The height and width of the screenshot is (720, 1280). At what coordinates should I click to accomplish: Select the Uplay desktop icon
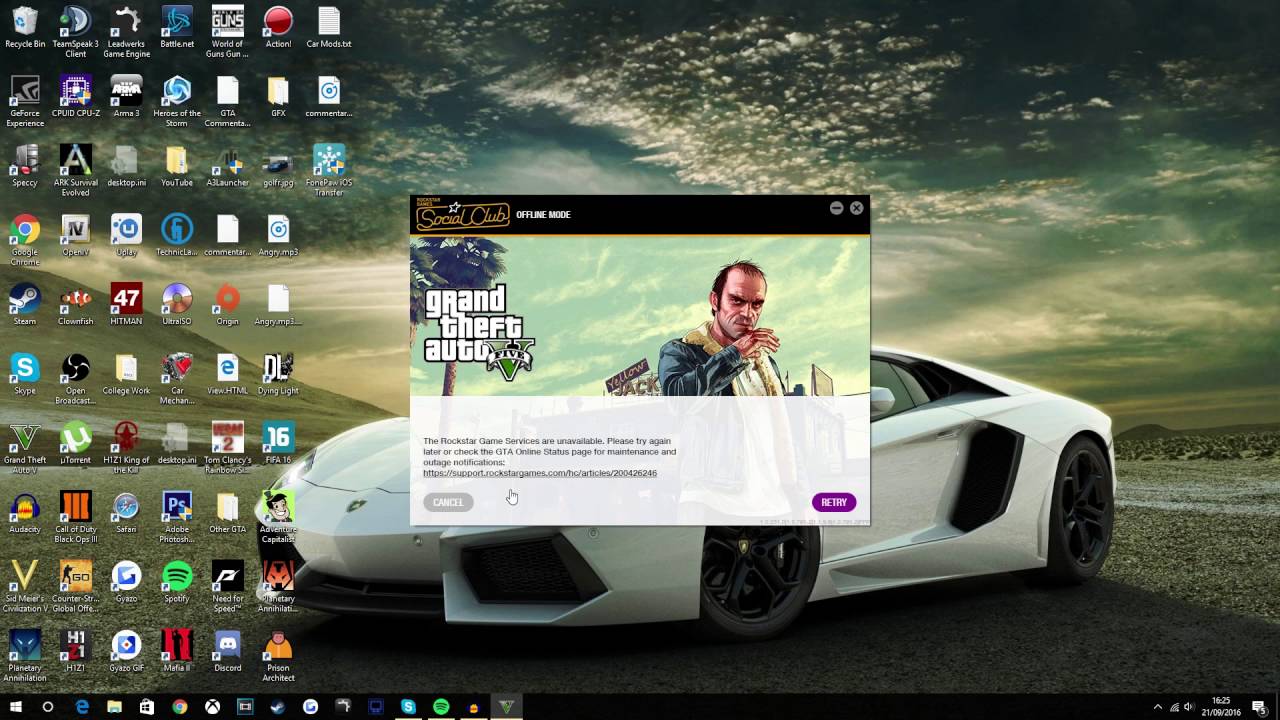click(127, 235)
